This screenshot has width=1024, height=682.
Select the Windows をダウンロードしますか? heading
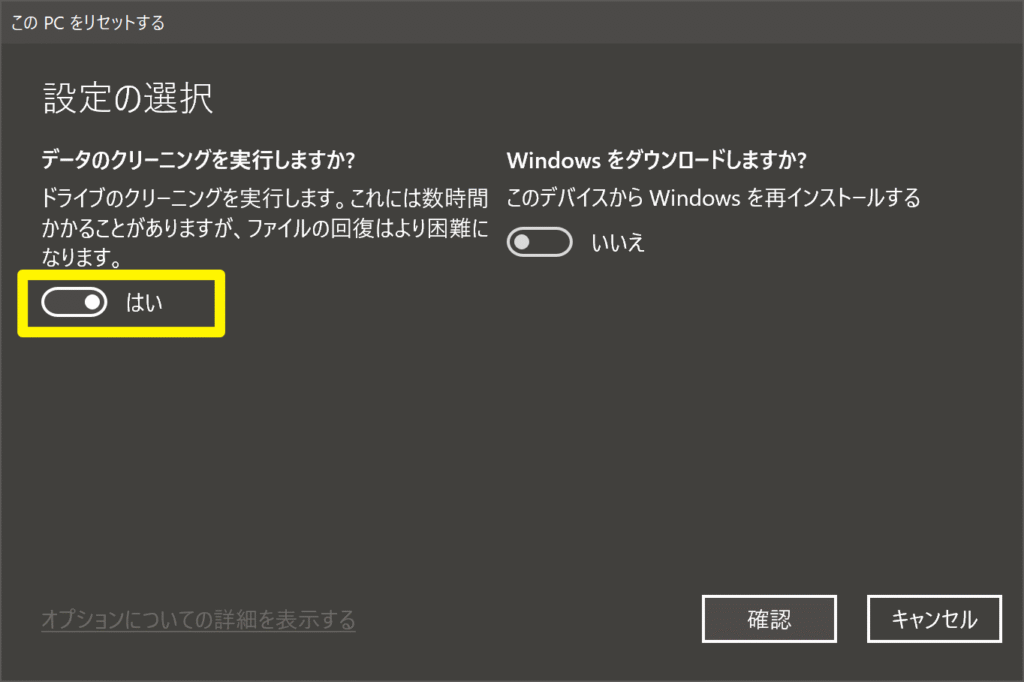[x=657, y=160]
